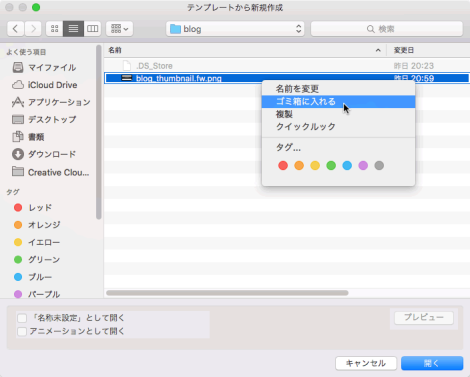Click the sidebar vertical scrollbar

(99, 132)
